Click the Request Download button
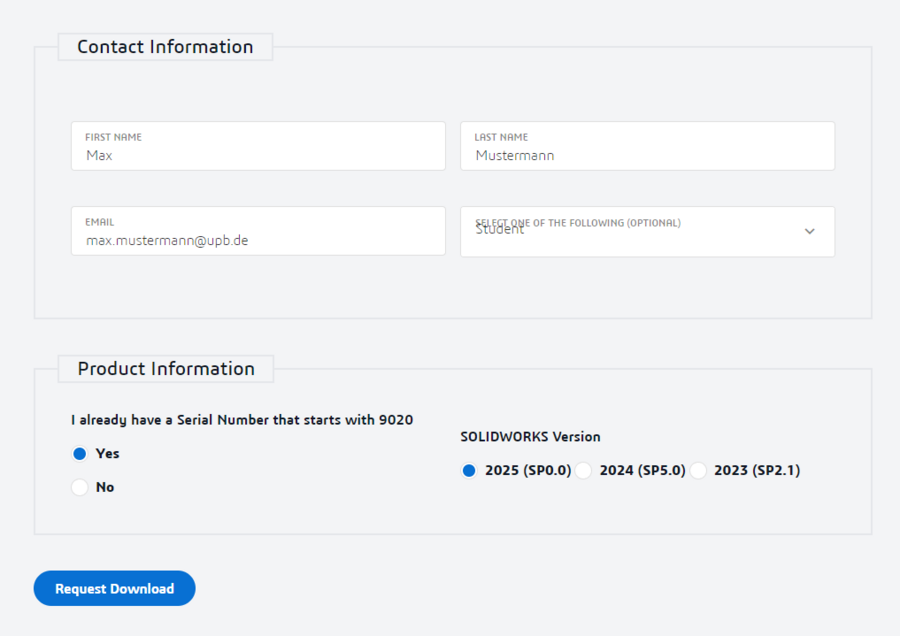 point(113,588)
